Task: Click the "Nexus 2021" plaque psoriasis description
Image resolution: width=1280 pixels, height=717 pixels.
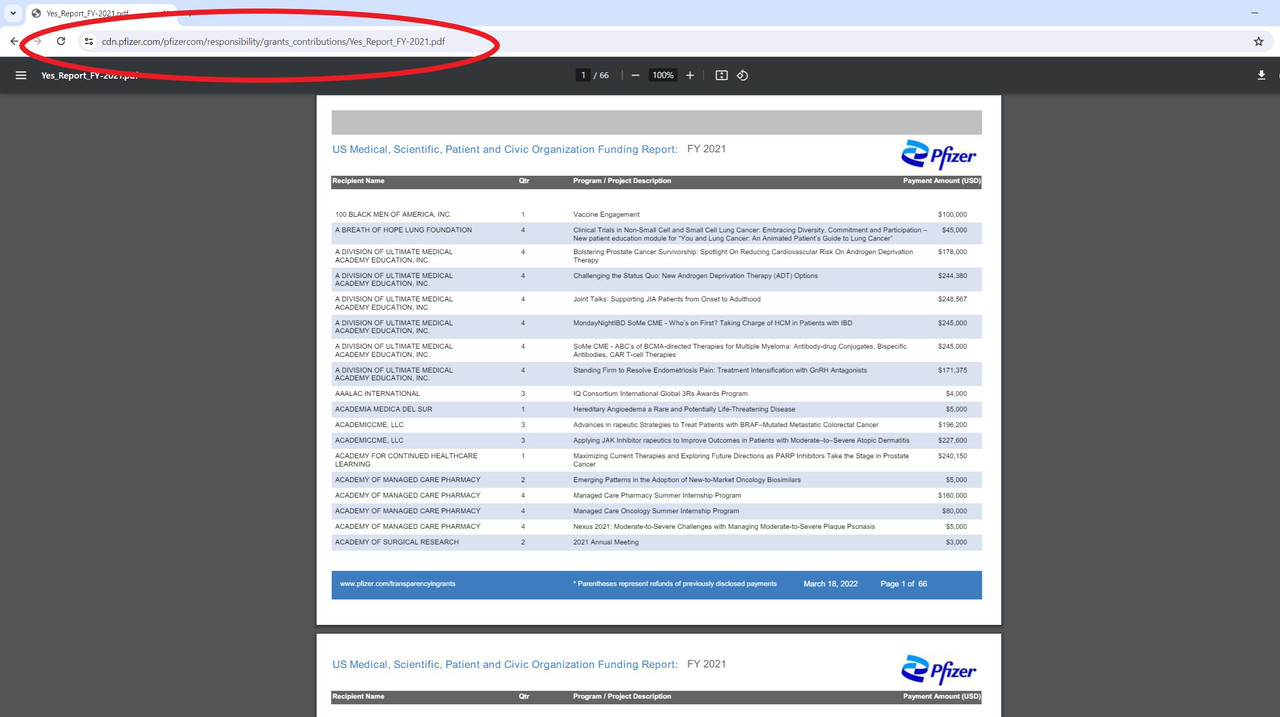Action: [x=724, y=526]
